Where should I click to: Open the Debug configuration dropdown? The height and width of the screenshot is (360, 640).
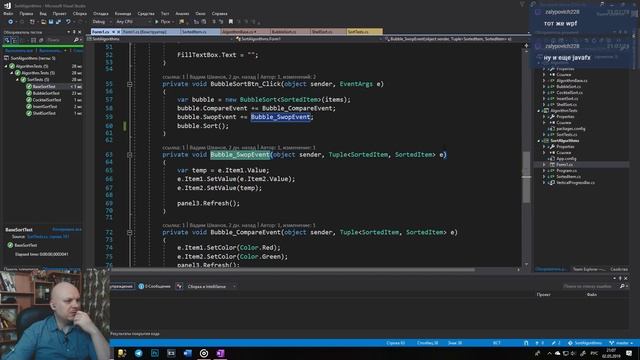101,22
